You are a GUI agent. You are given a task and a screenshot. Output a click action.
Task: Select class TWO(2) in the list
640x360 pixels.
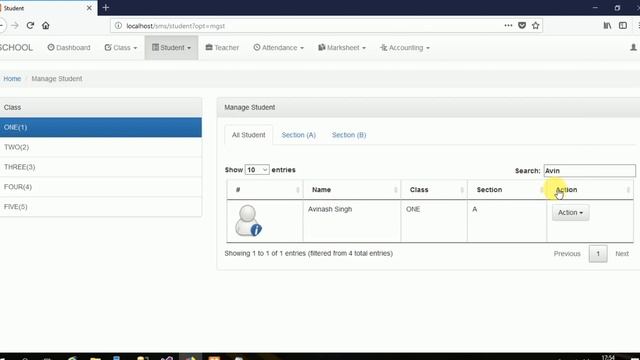tap(100, 147)
